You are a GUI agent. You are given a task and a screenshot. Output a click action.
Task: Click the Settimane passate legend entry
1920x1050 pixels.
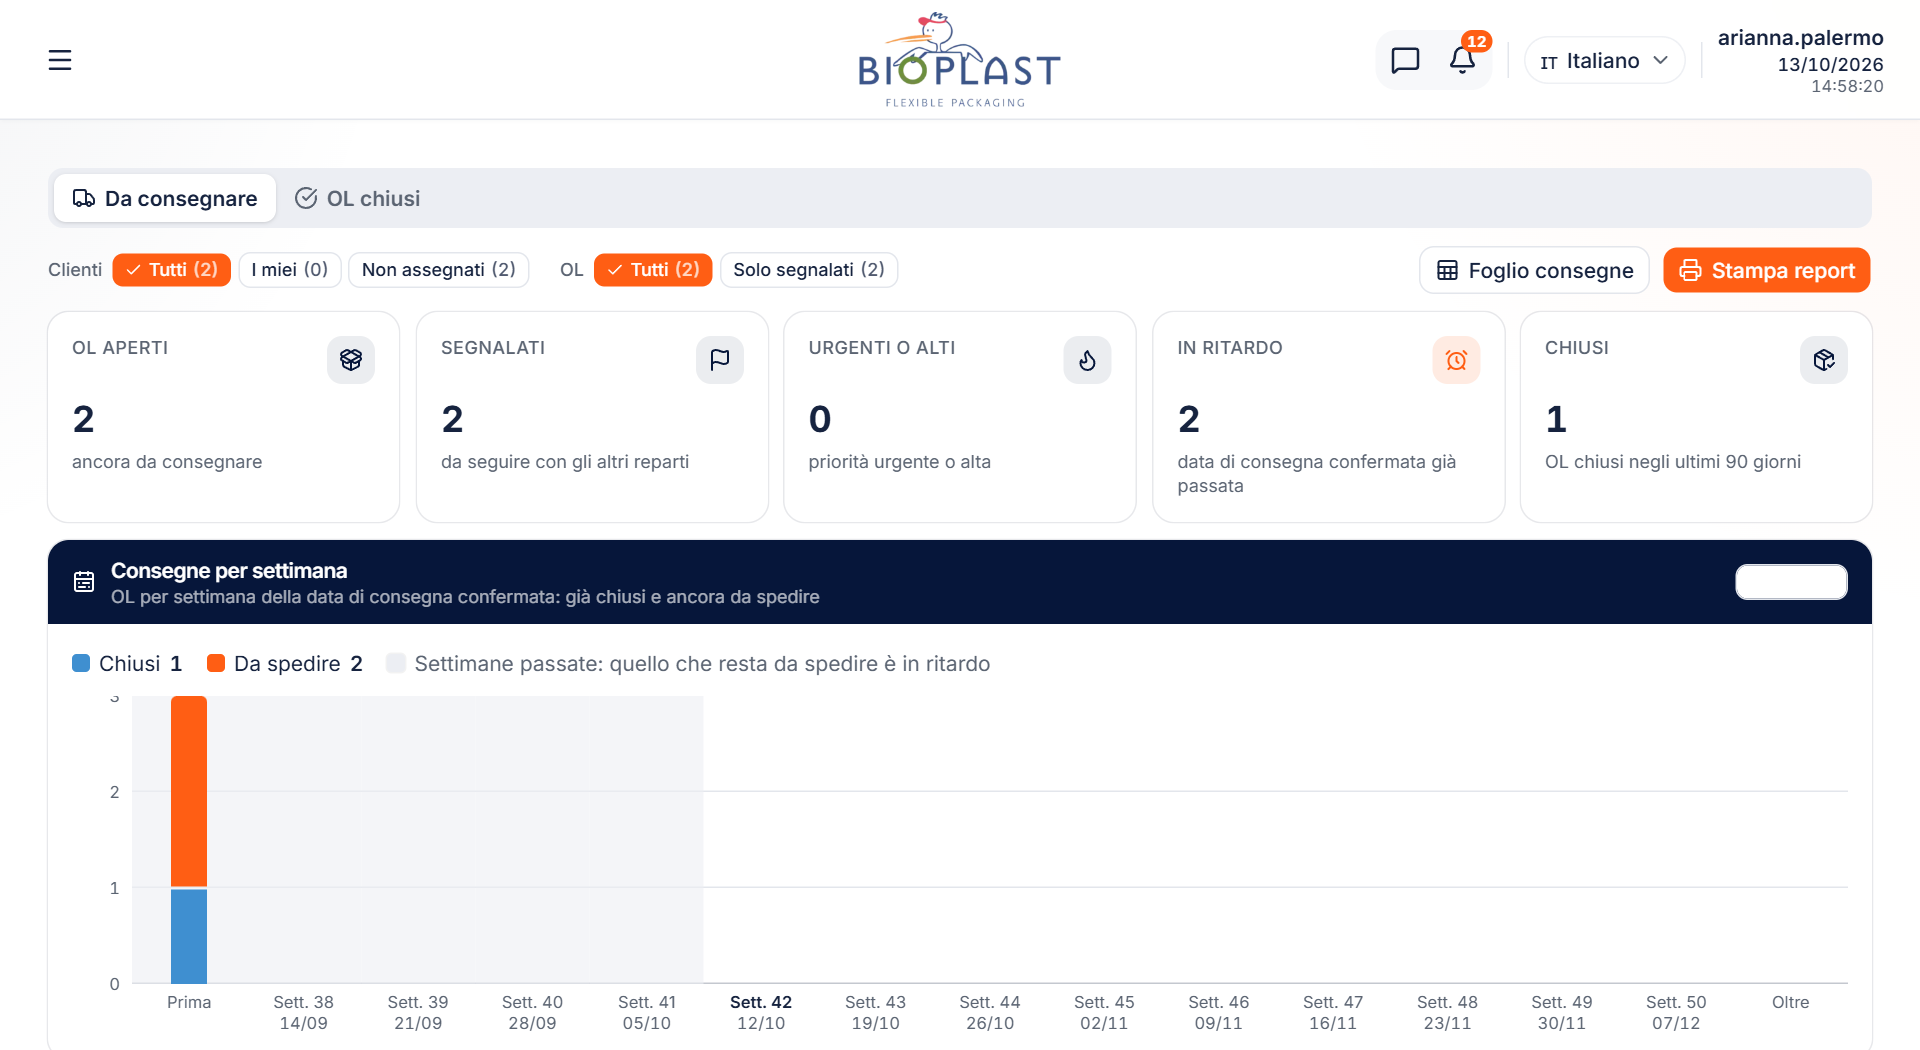point(688,664)
